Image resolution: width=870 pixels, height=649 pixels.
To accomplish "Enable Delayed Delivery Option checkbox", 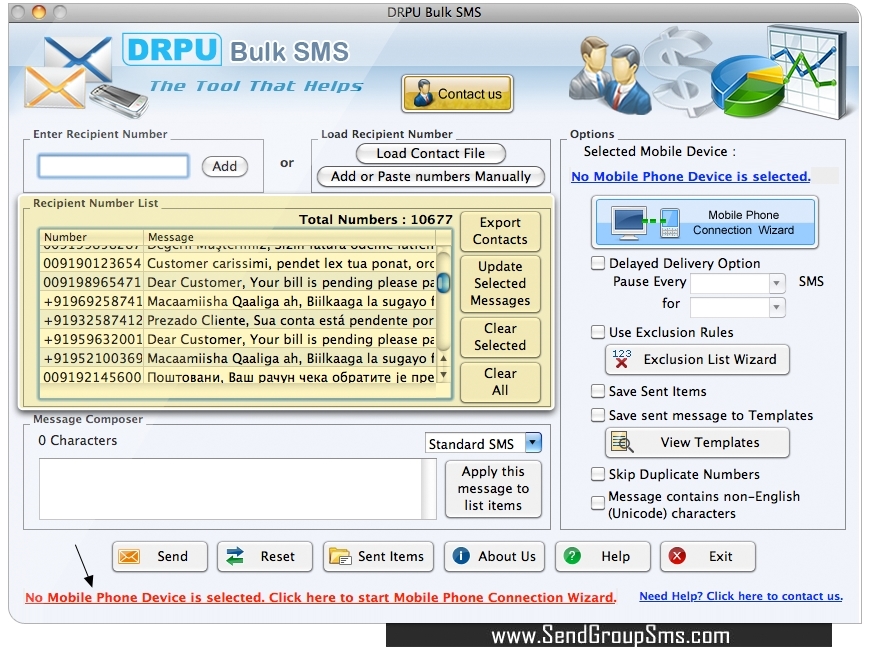I will coord(598,263).
